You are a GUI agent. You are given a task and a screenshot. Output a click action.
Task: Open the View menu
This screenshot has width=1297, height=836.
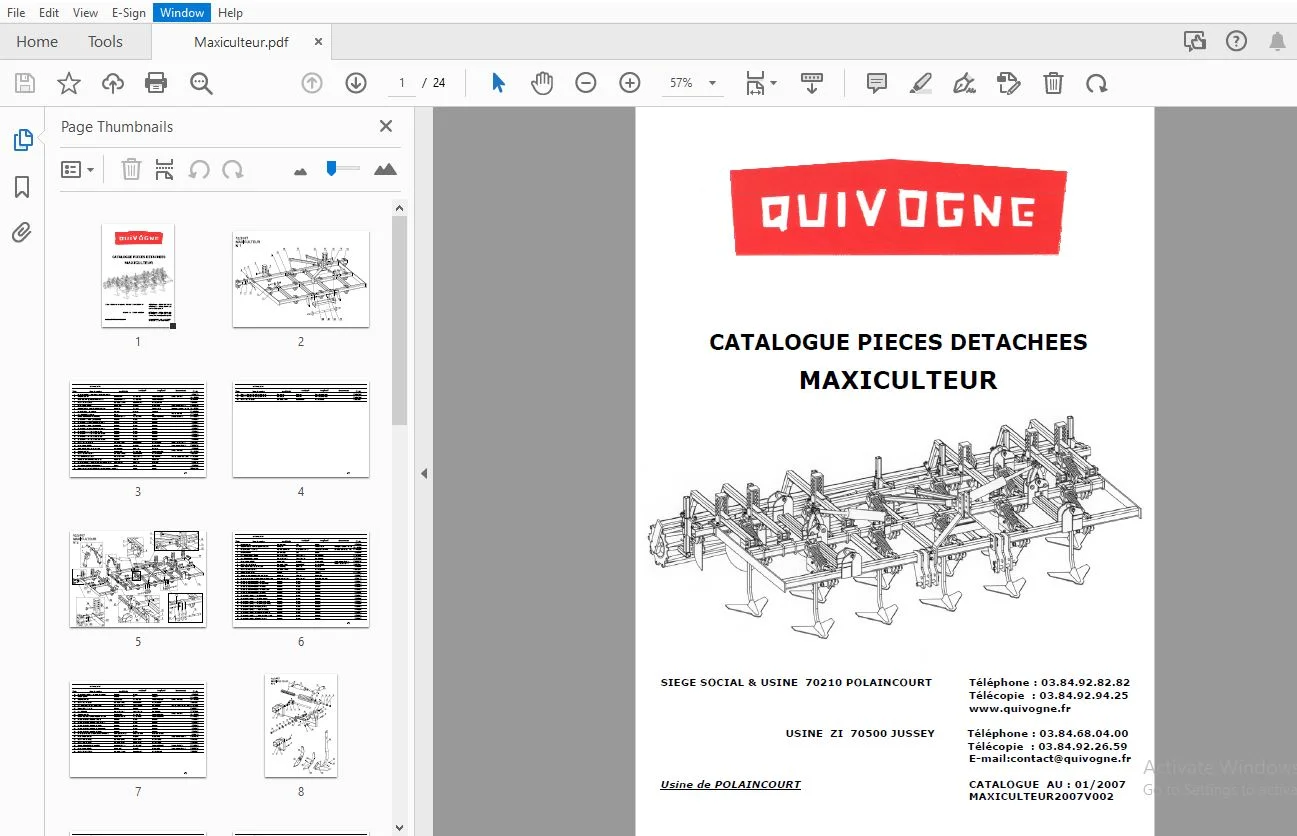tap(85, 12)
